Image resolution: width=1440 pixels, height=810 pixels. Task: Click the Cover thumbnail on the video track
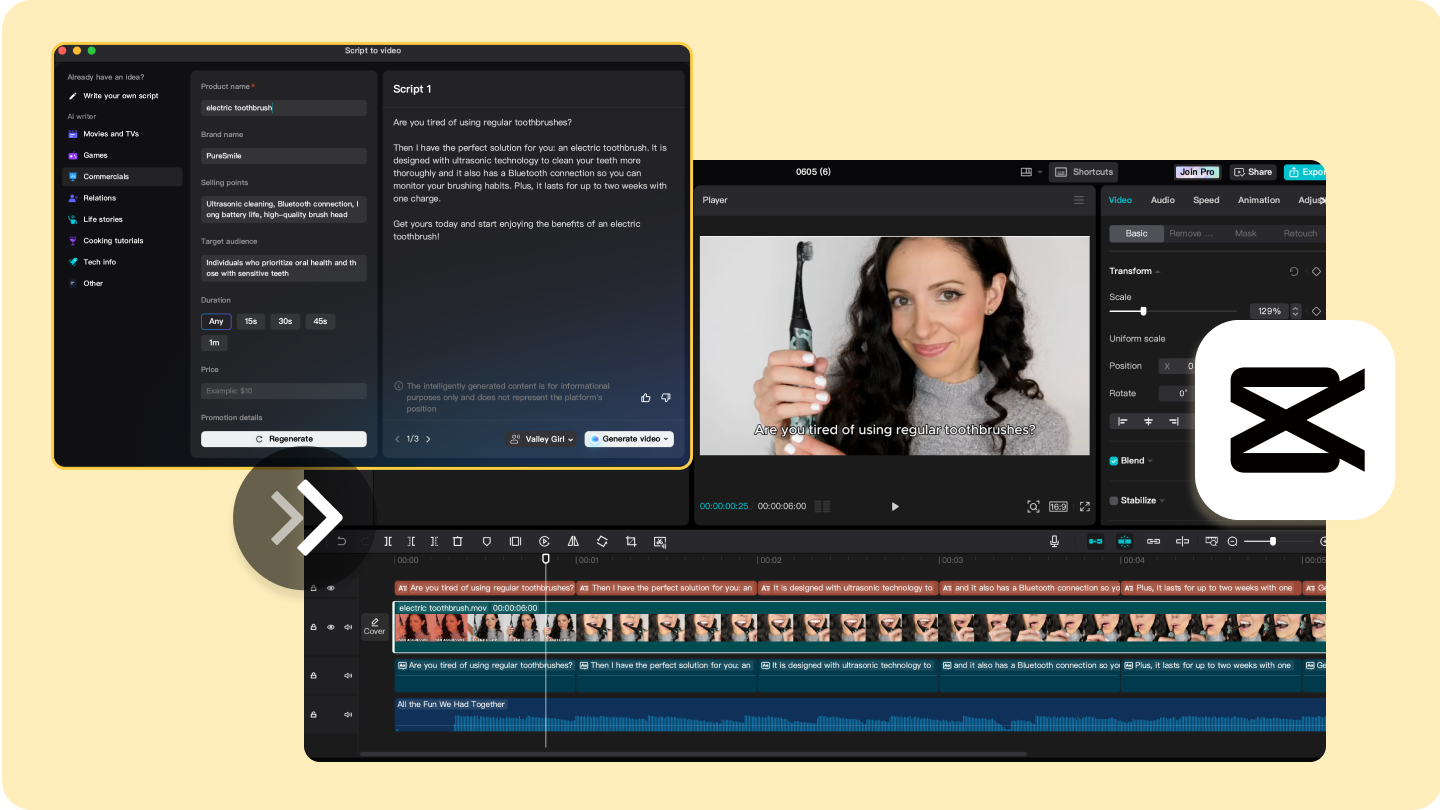[x=374, y=626]
